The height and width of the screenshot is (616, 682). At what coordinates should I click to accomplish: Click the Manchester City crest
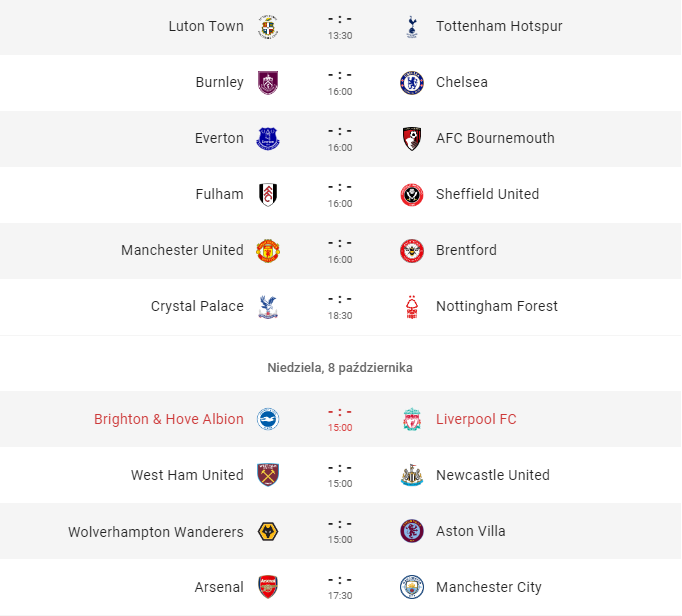click(411, 587)
